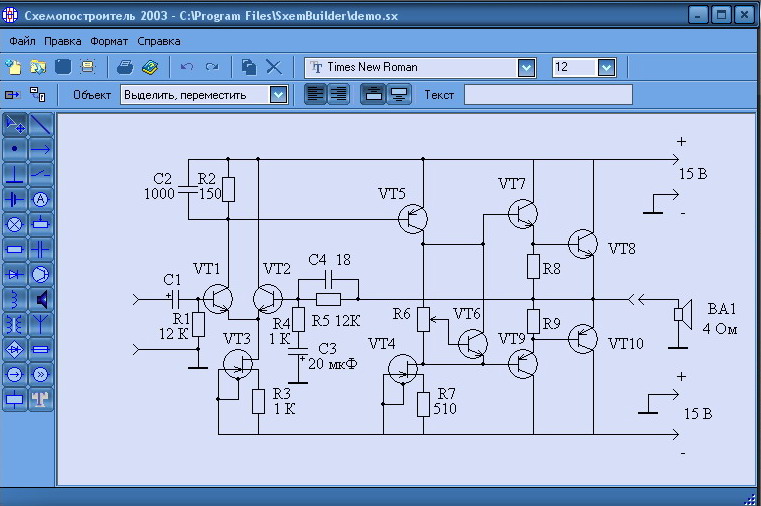
Task: Click the '20 мкФ' capacitor value text
Action: tap(333, 363)
